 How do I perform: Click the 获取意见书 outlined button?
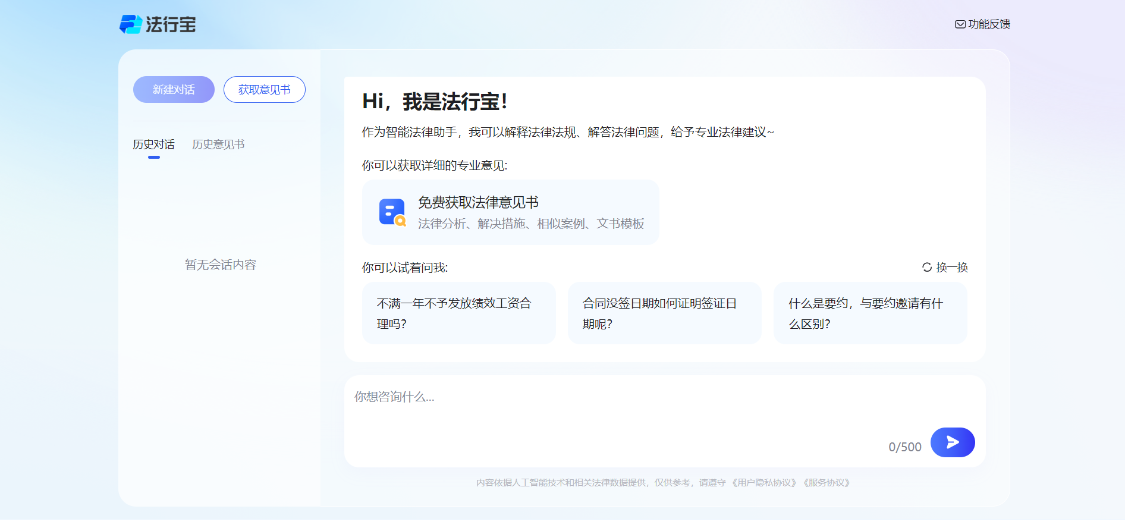[x=264, y=90]
